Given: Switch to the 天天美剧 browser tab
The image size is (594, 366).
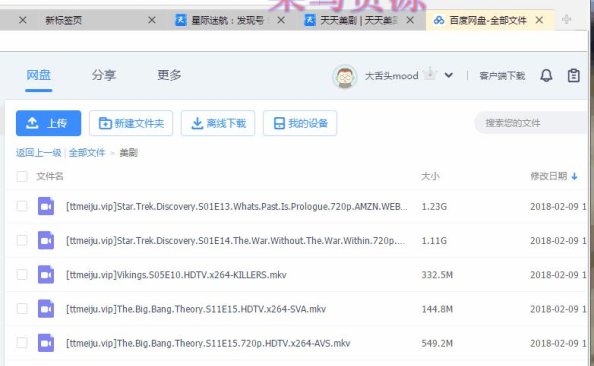Looking at the screenshot, I should 358,20.
